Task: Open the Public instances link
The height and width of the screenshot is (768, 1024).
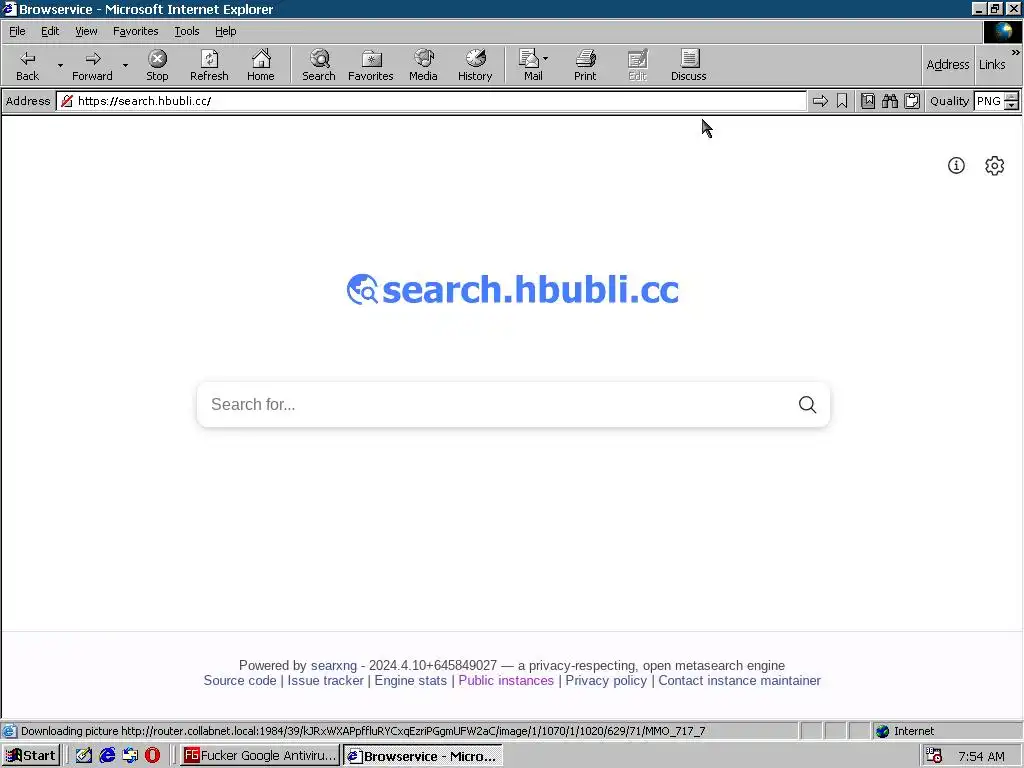Action: click(506, 680)
